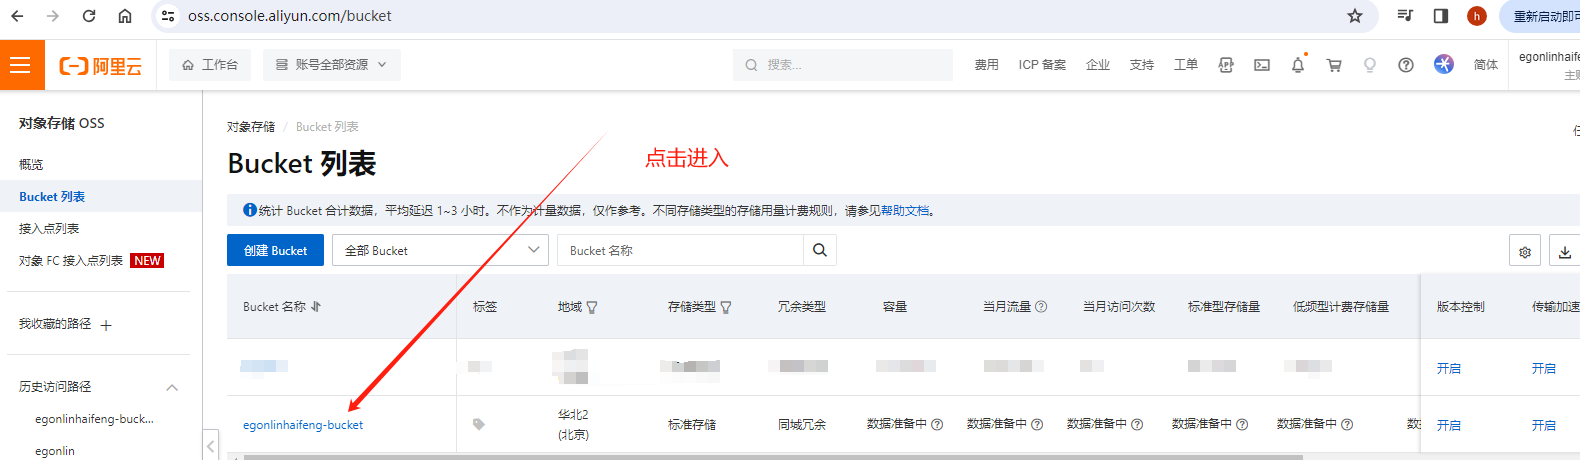Open the Cloud Shell terminal icon
Screen dimensions: 1580x460
1262,65
